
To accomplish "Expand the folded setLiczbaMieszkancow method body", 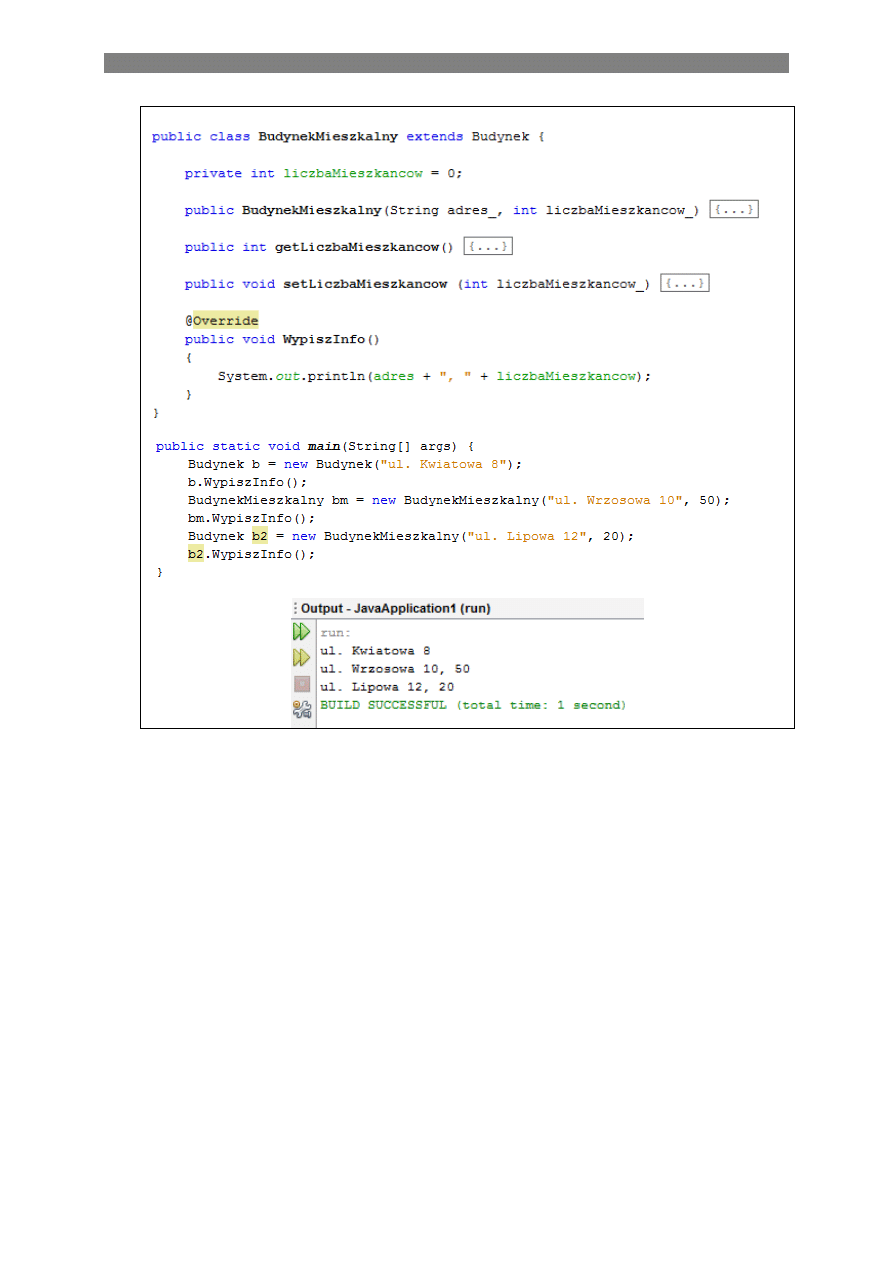I will [x=685, y=284].
